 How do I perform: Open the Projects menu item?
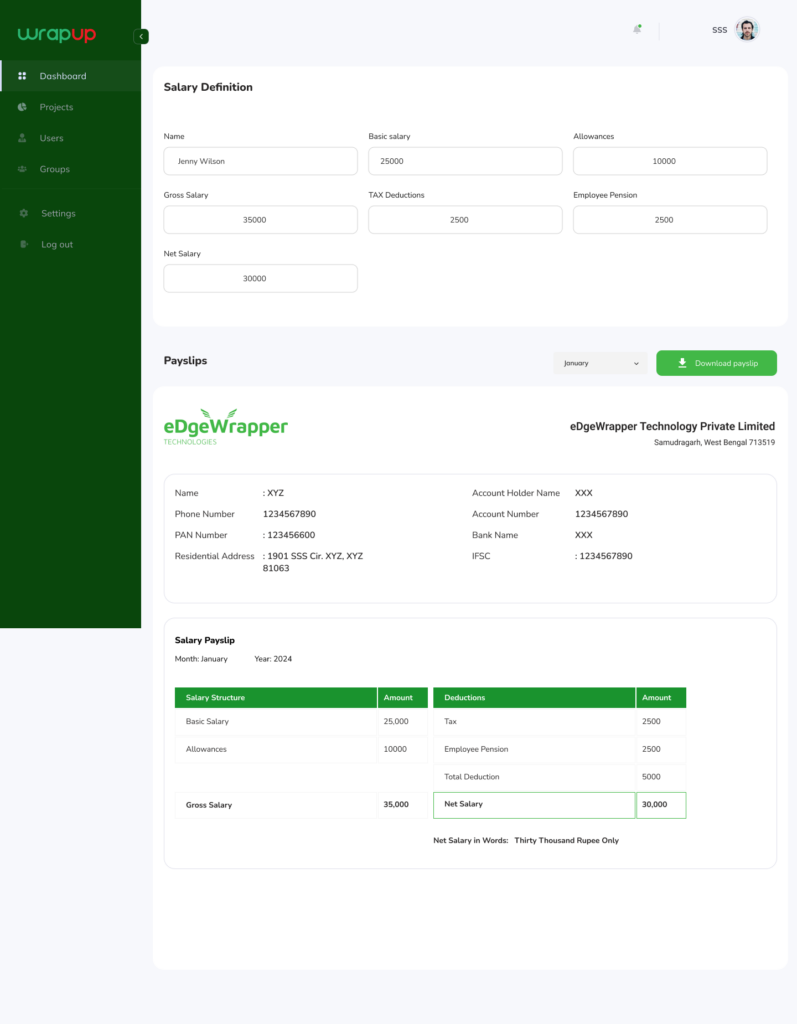56,107
